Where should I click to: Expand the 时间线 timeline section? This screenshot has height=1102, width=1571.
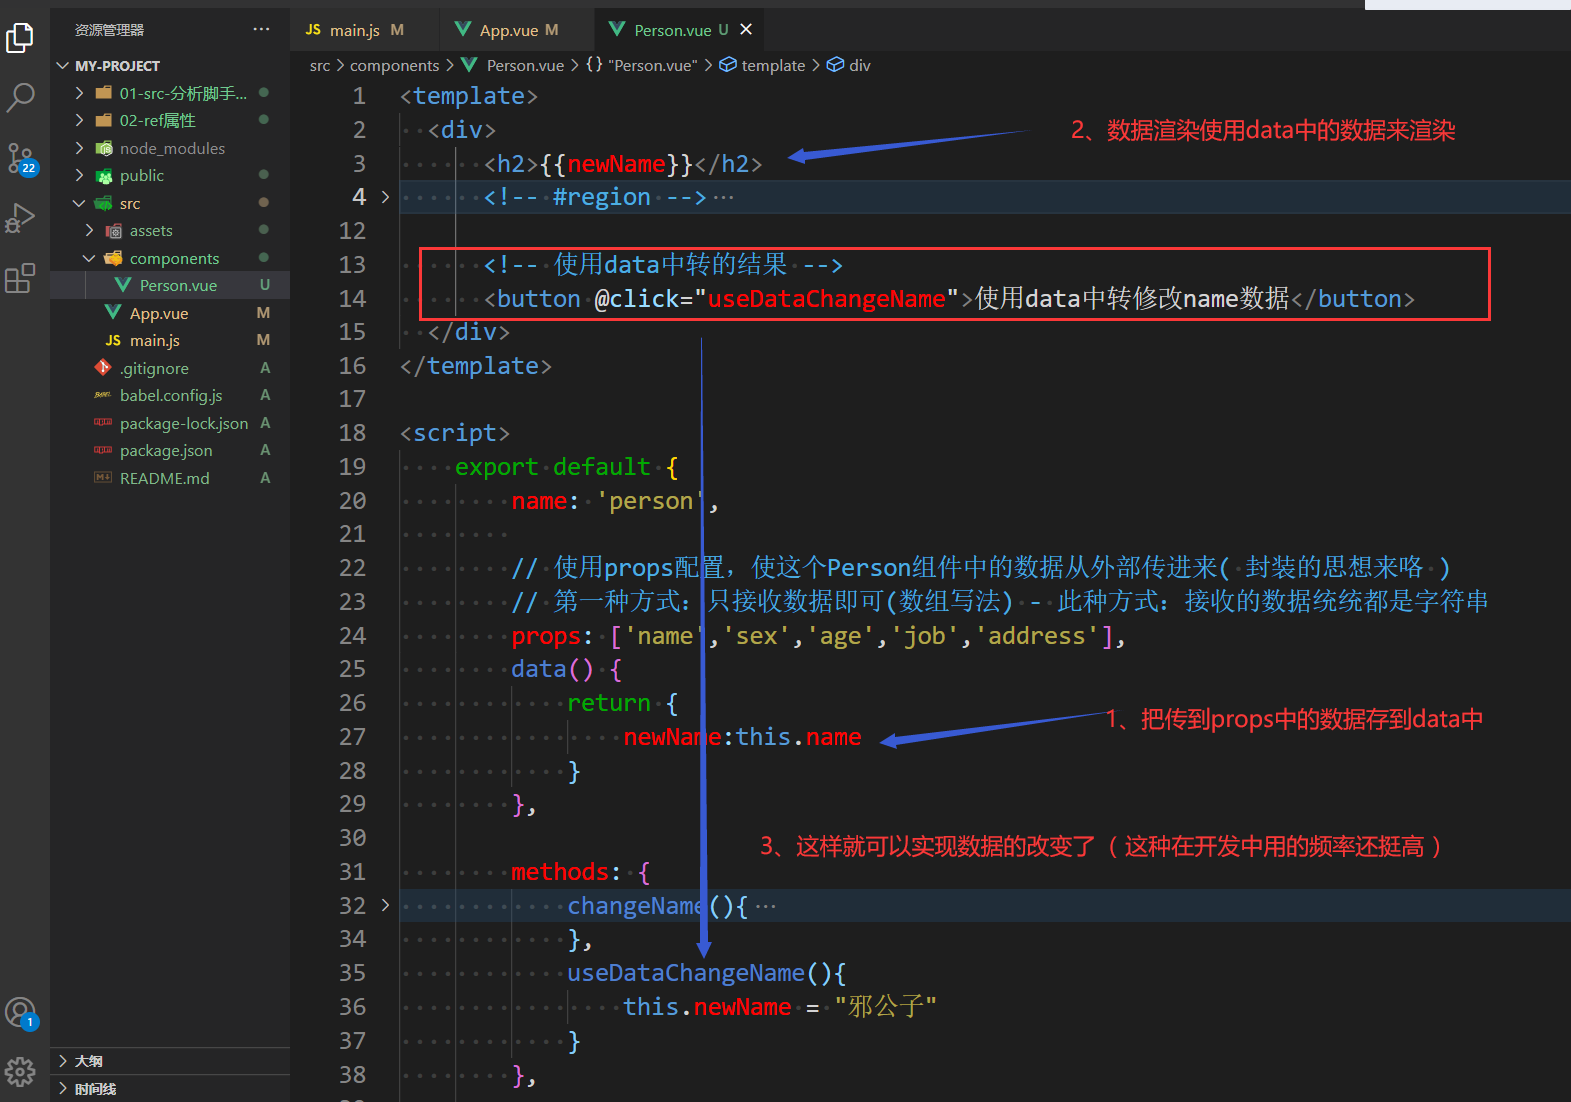click(170, 1089)
